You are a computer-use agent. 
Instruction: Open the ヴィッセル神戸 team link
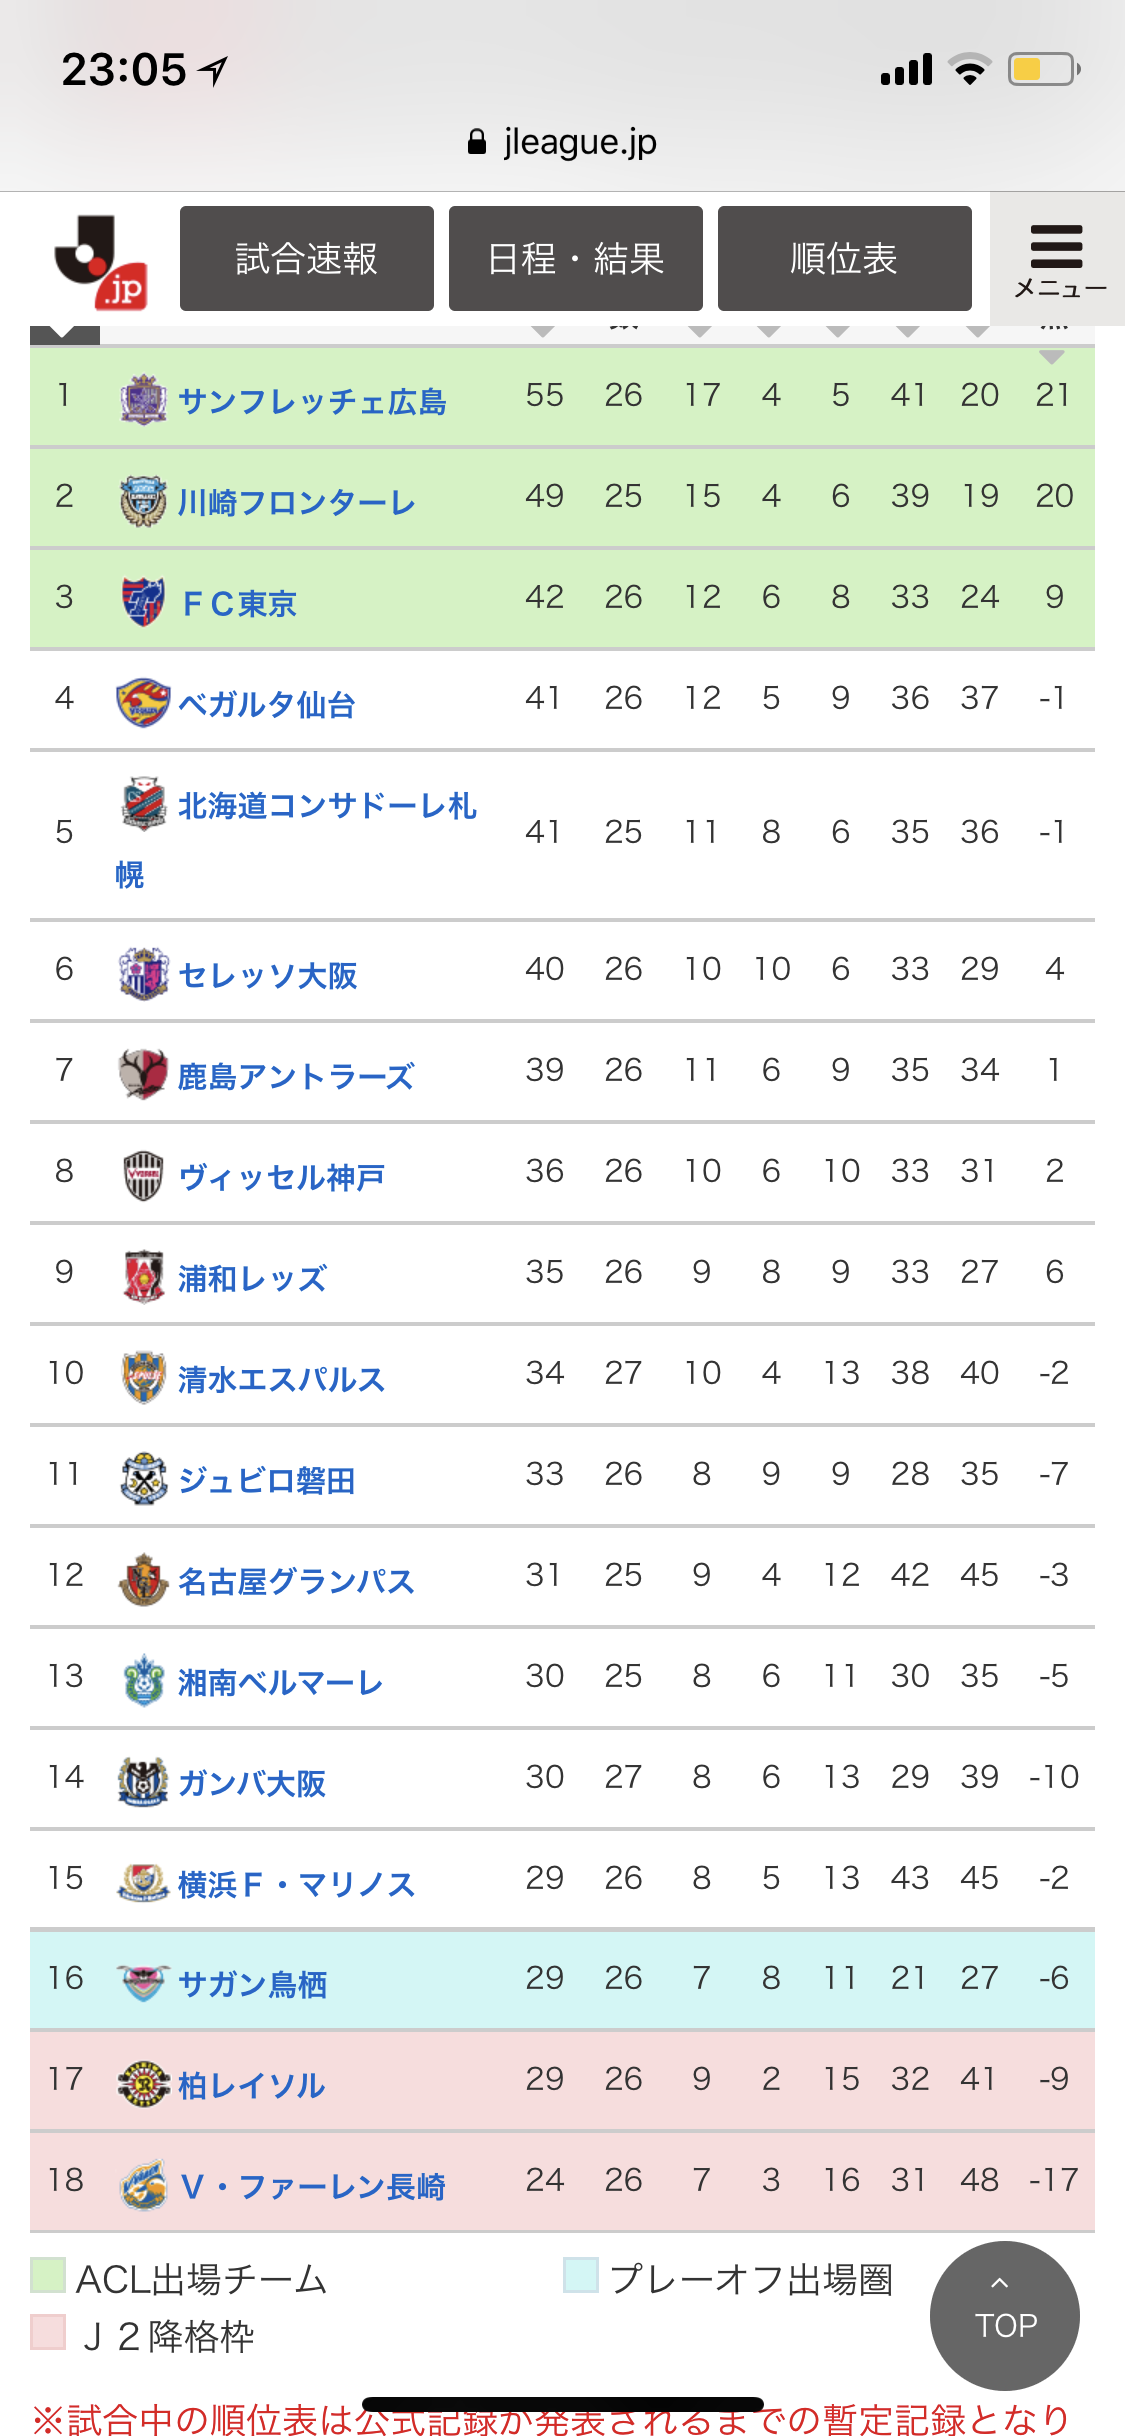coord(281,1177)
